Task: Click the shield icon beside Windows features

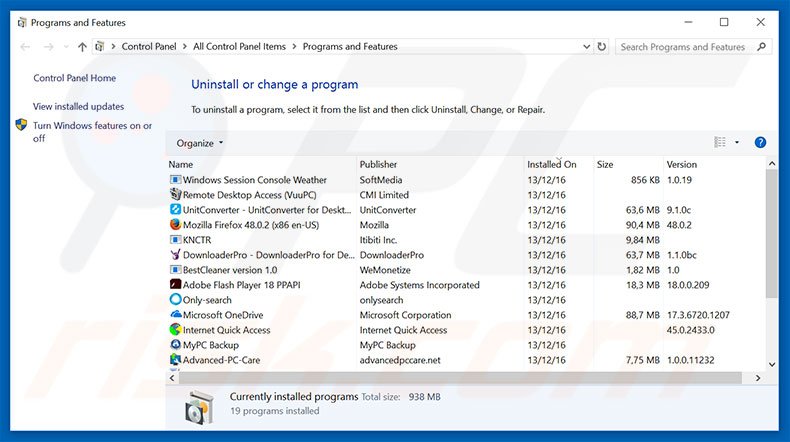Action: point(21,124)
